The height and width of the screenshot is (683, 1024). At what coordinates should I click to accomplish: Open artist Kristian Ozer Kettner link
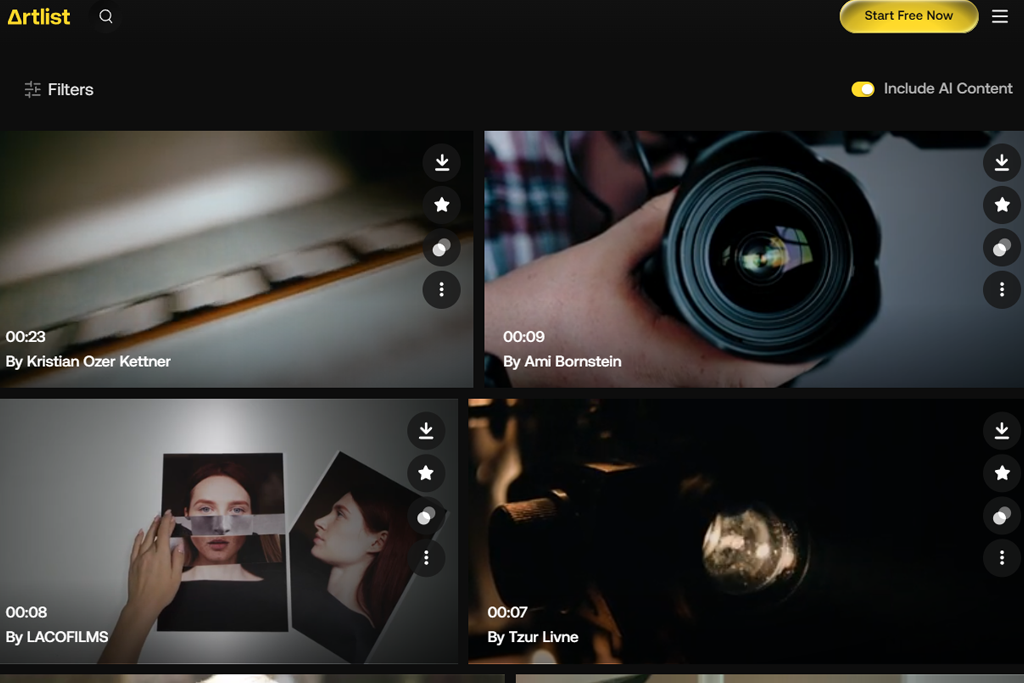99,361
